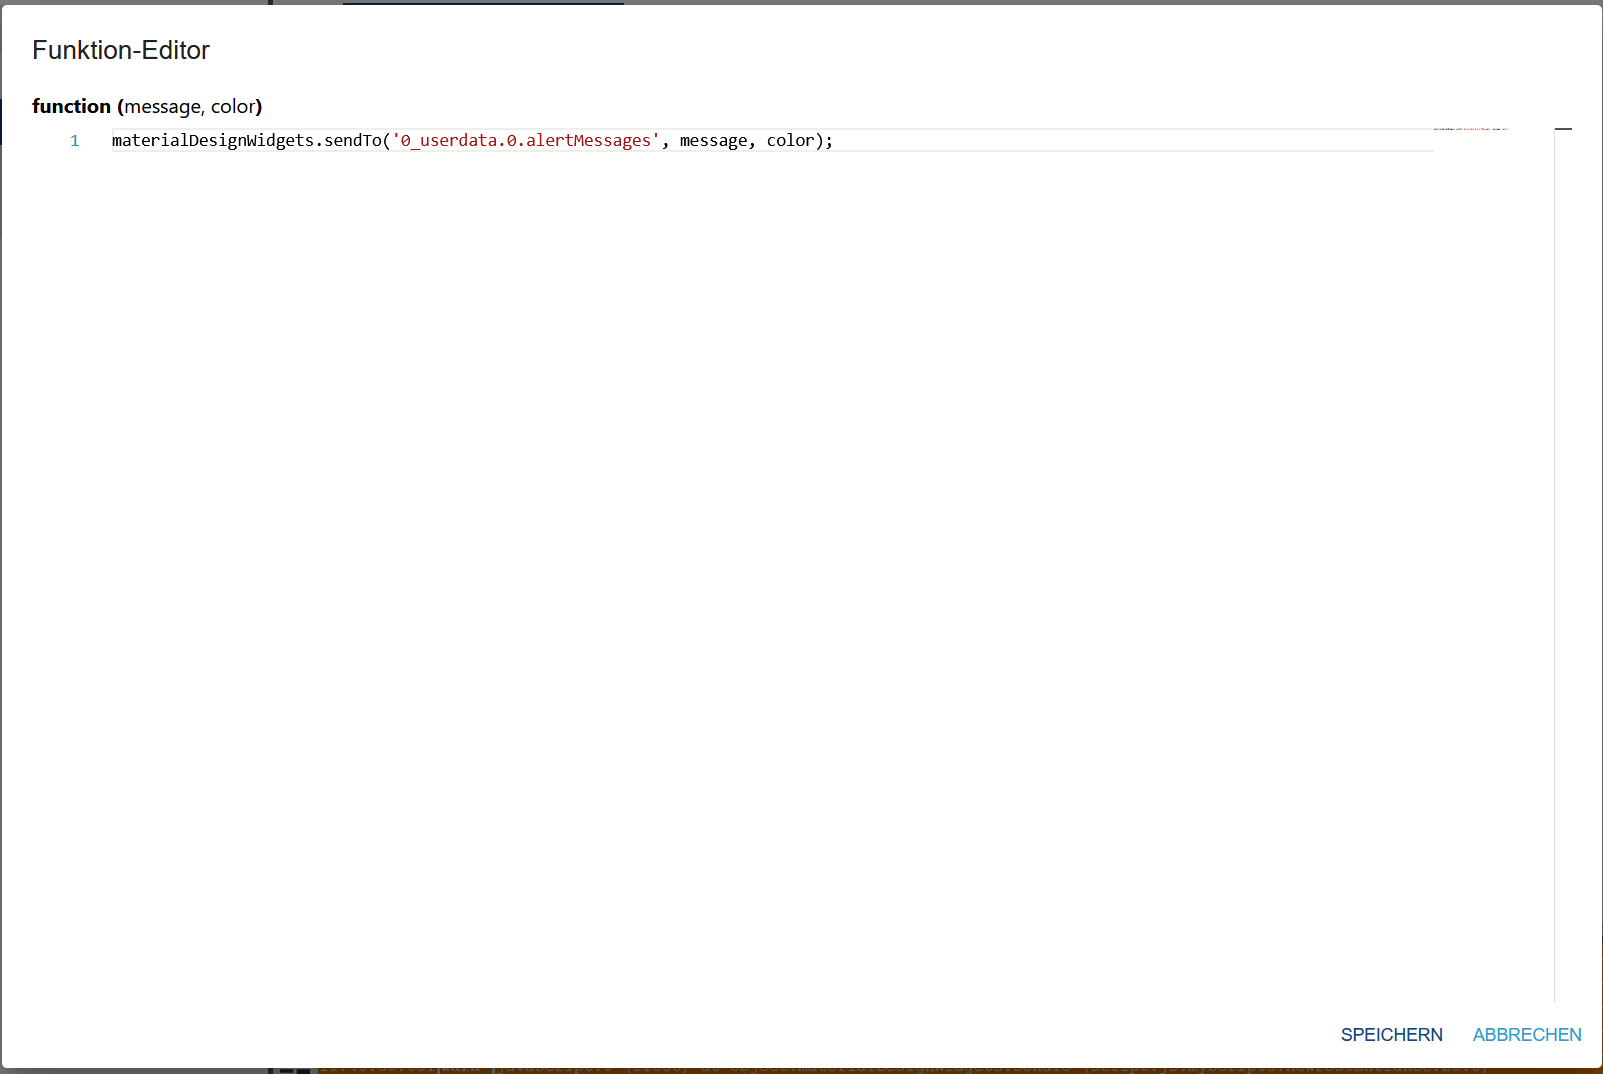Click the SPEICHERN button to save function
The image size is (1603, 1074).
1391,1035
